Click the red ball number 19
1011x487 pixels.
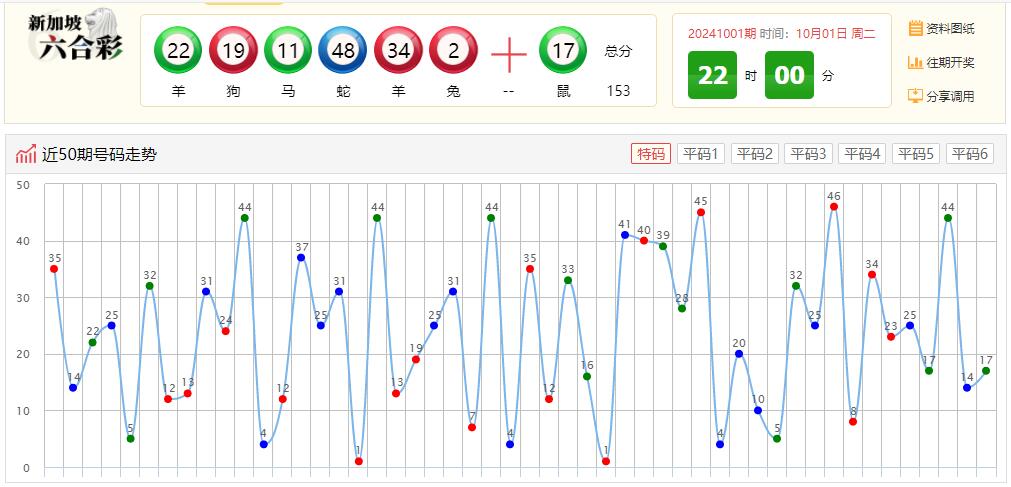click(233, 51)
